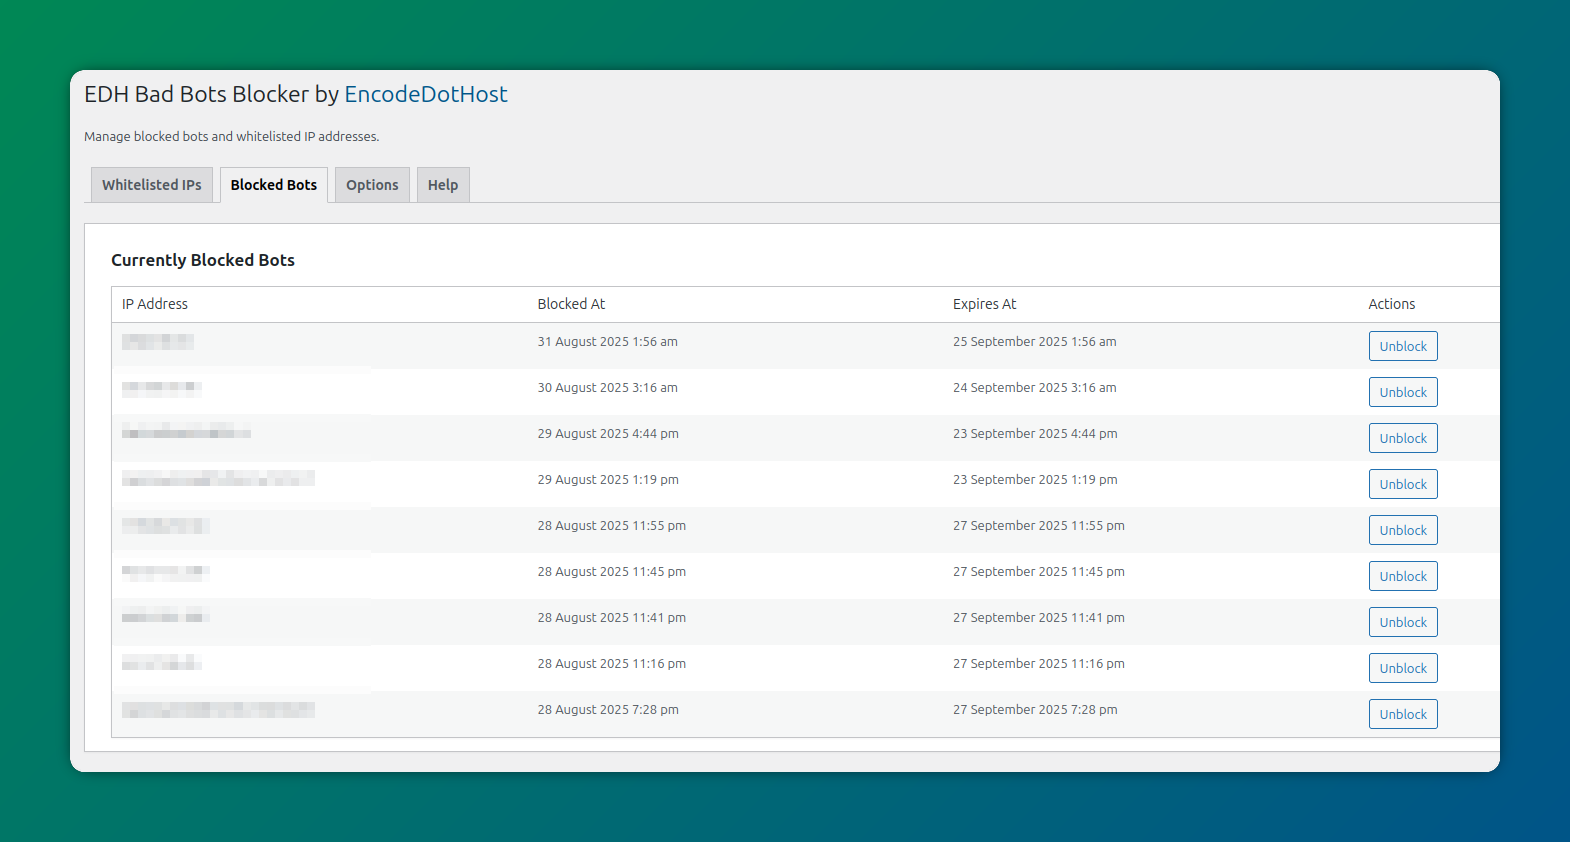Unblock the bot blocked 28 August 11:45 pm
The height and width of the screenshot is (842, 1570).
click(x=1403, y=576)
